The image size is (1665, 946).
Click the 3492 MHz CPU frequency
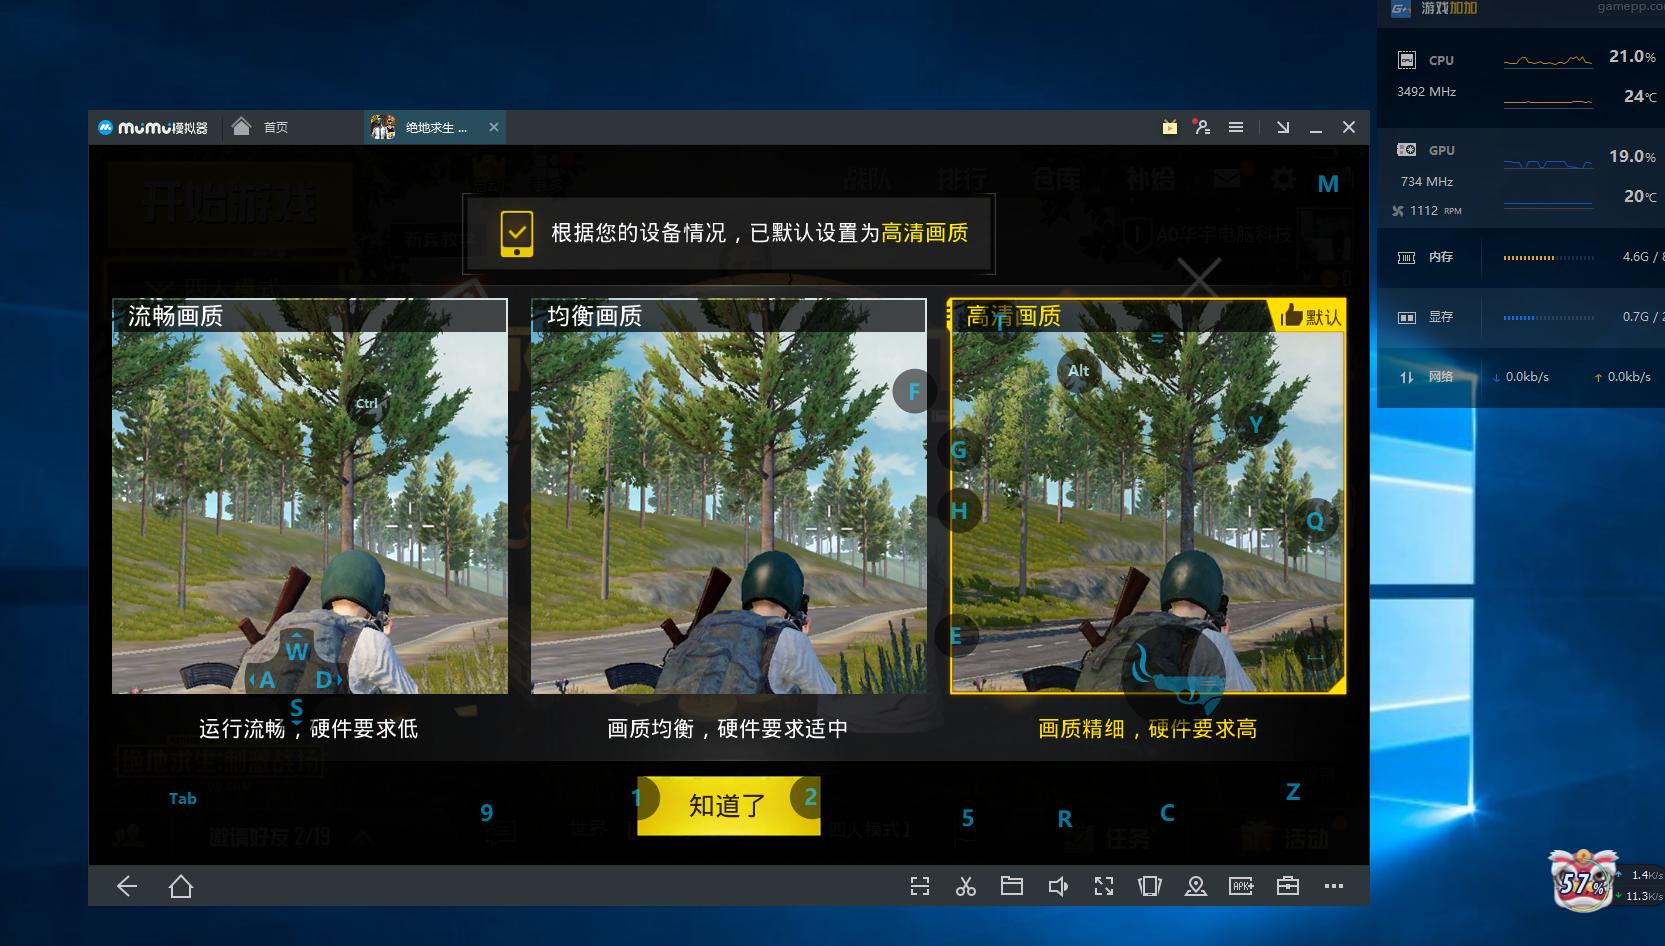point(1427,92)
